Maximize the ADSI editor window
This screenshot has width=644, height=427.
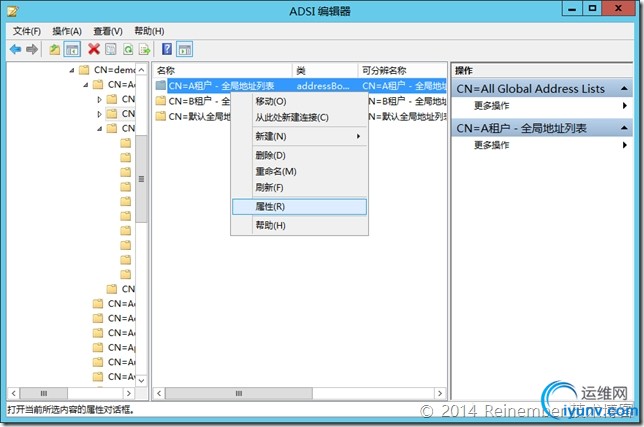tap(592, 9)
